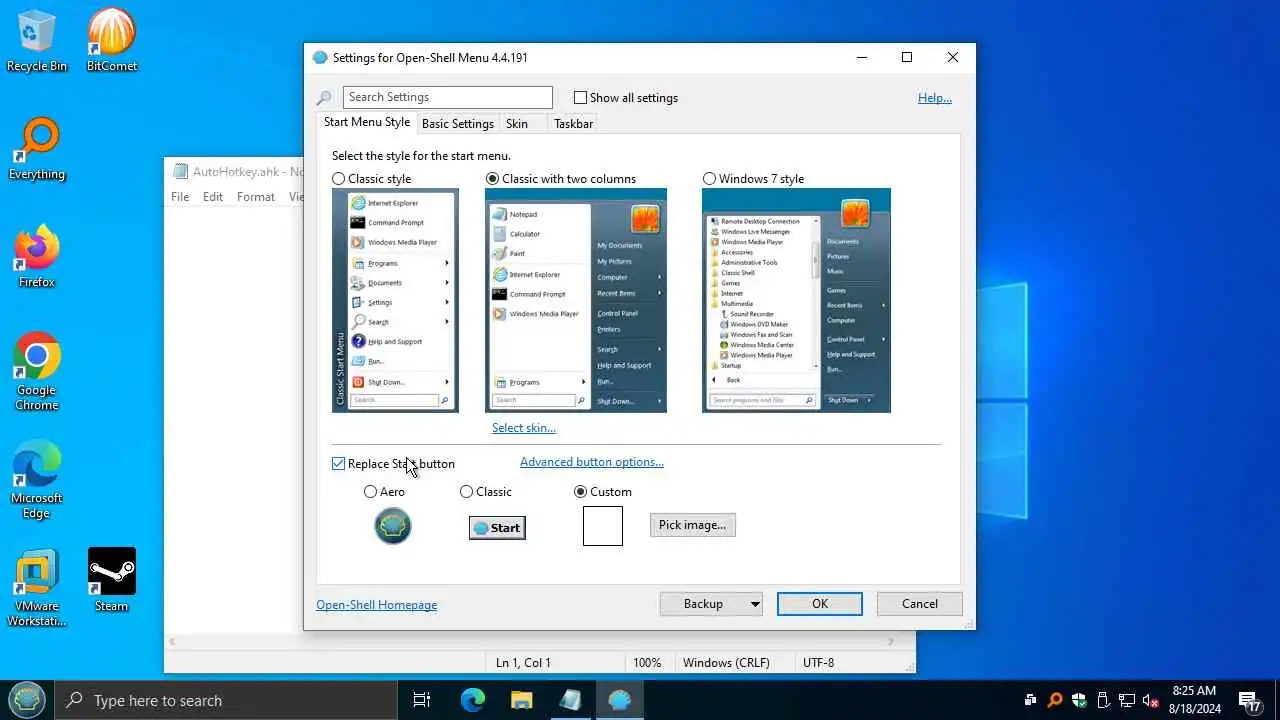Uncheck Replace Start button checkbox
The height and width of the screenshot is (720, 1280).
pyautogui.click(x=338, y=464)
